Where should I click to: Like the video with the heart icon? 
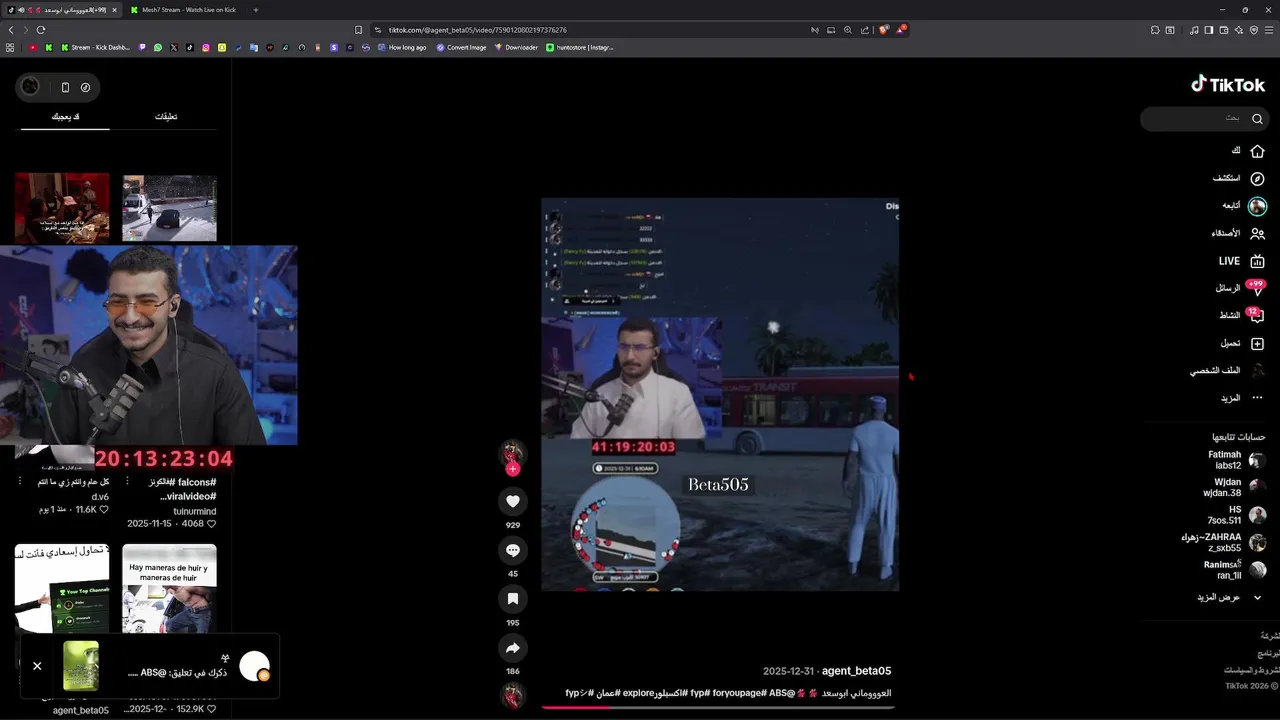pos(513,501)
